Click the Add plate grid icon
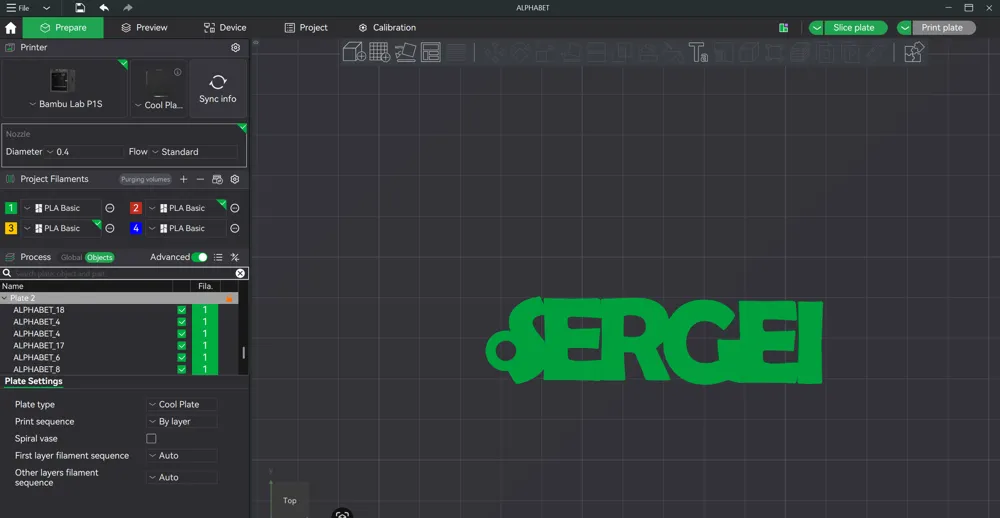Image resolution: width=1000 pixels, height=518 pixels. (x=379, y=52)
